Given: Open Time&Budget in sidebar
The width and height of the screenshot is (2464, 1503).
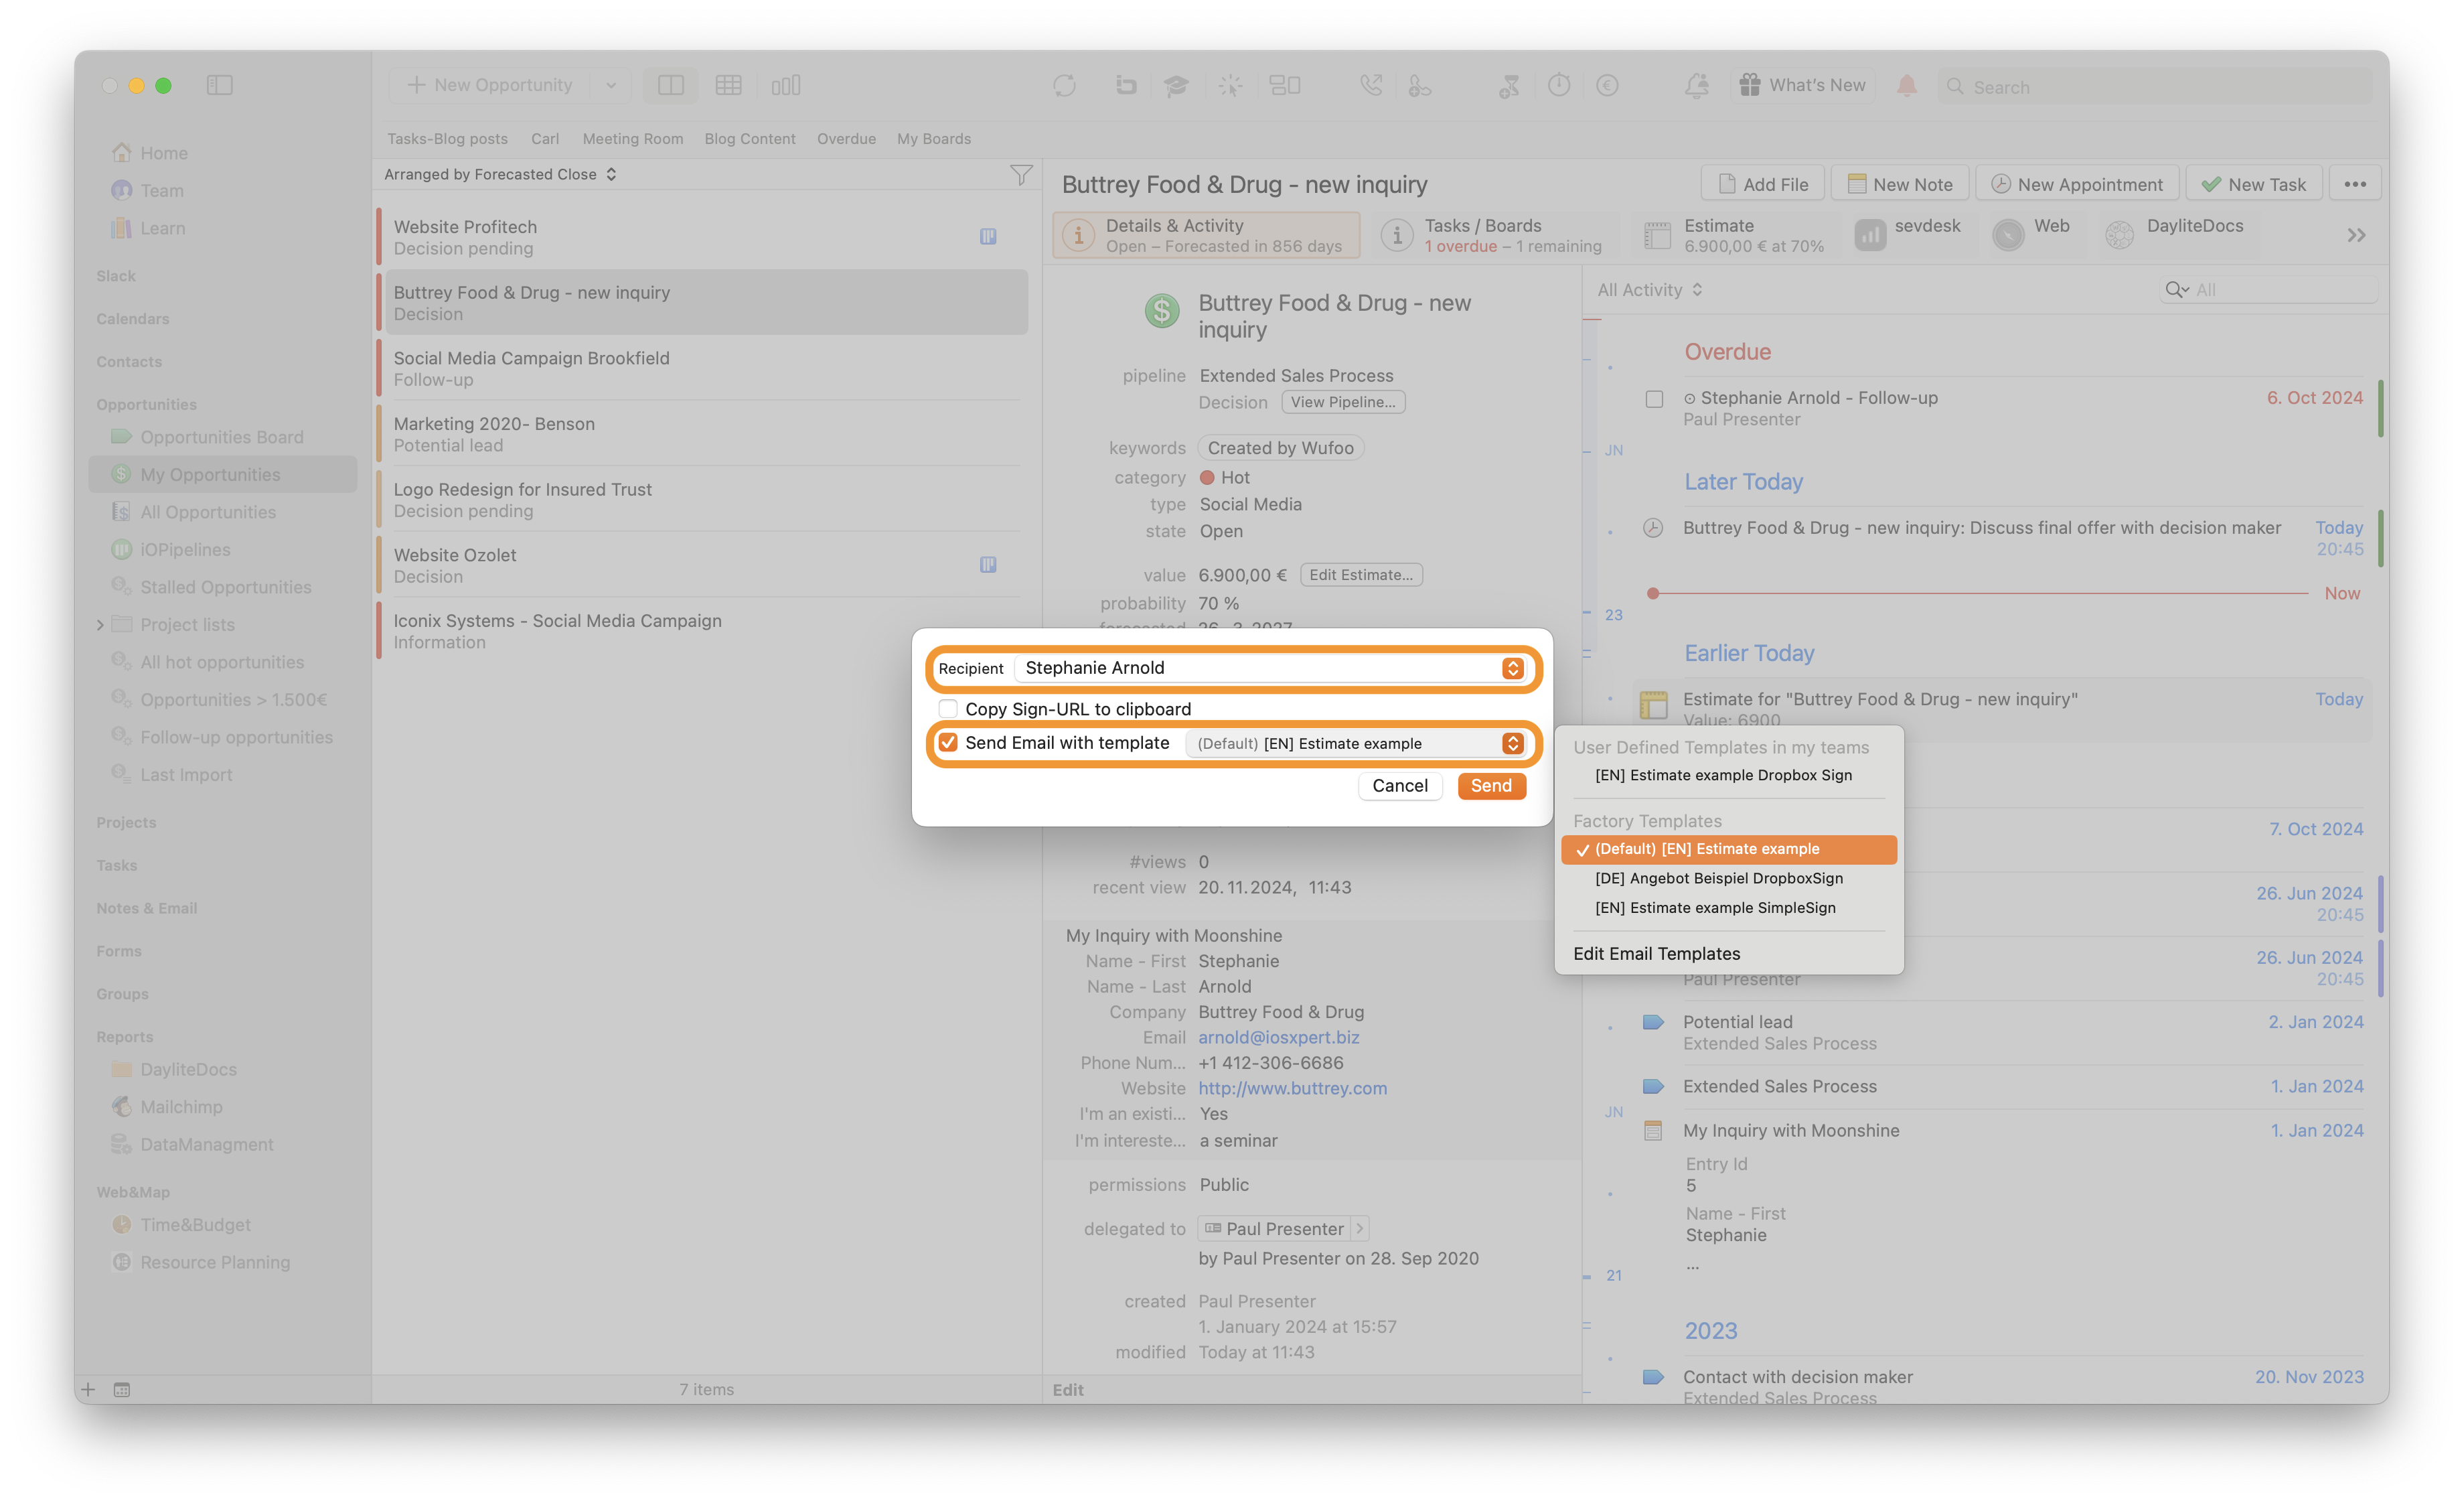Looking at the screenshot, I should [195, 1224].
